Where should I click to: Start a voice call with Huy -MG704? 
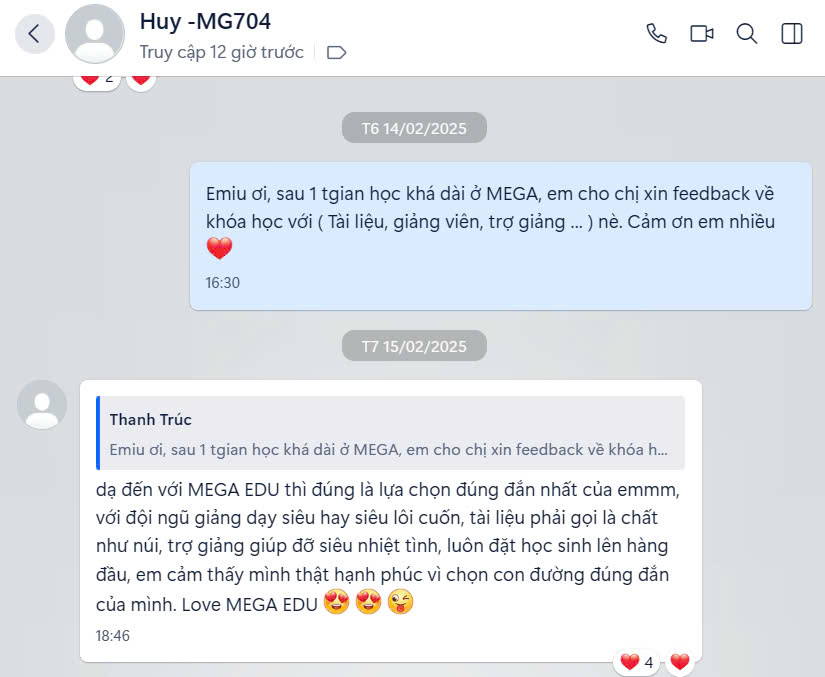pos(656,34)
